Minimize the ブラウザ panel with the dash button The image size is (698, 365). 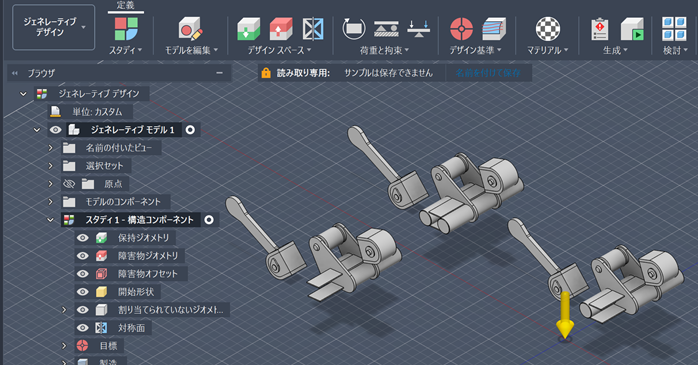(x=219, y=73)
